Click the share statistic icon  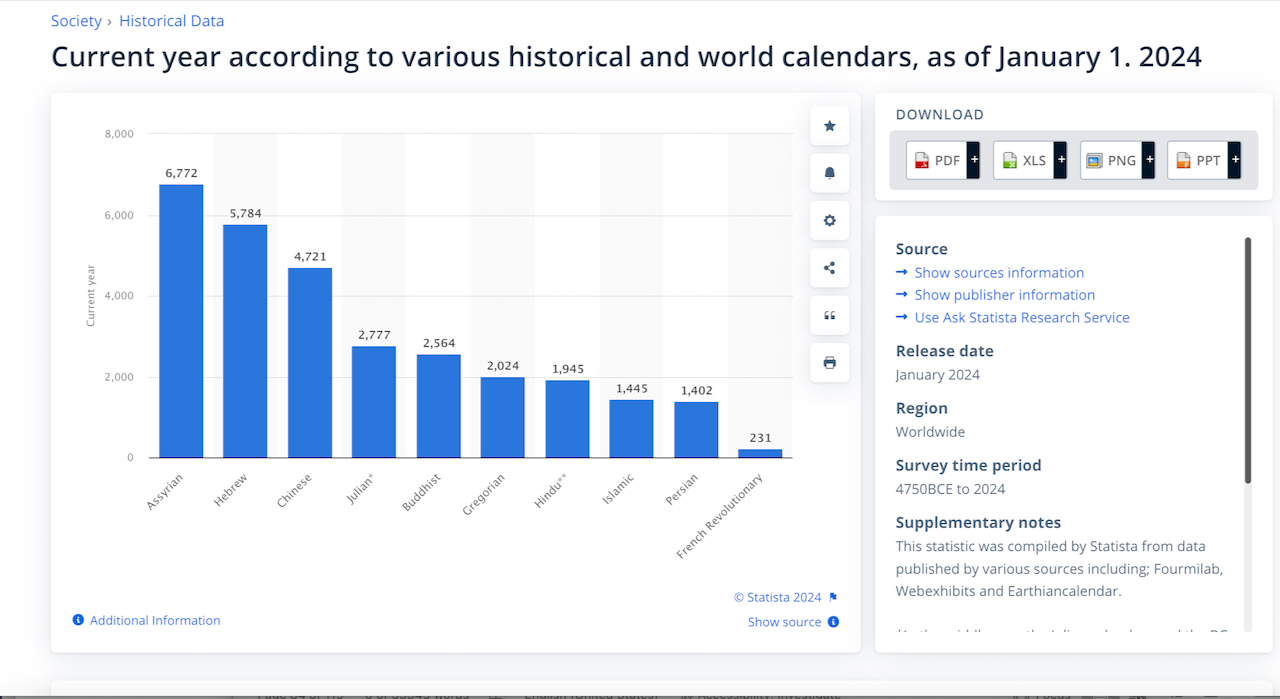[x=829, y=268]
